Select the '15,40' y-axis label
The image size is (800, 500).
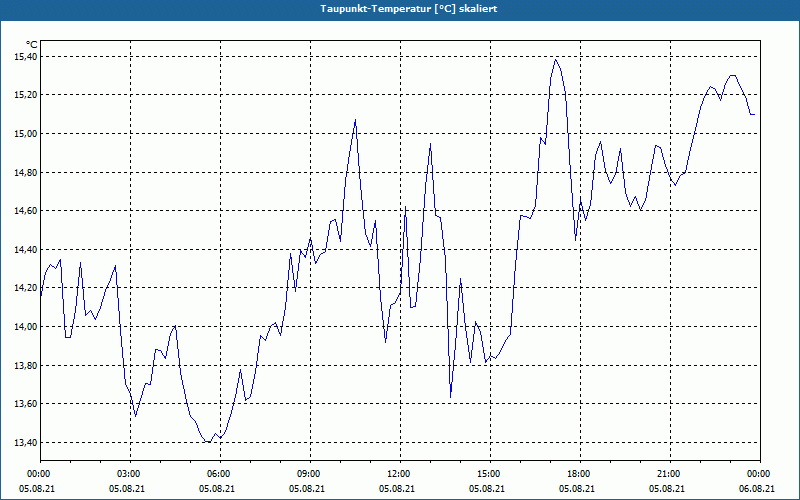click(x=24, y=57)
